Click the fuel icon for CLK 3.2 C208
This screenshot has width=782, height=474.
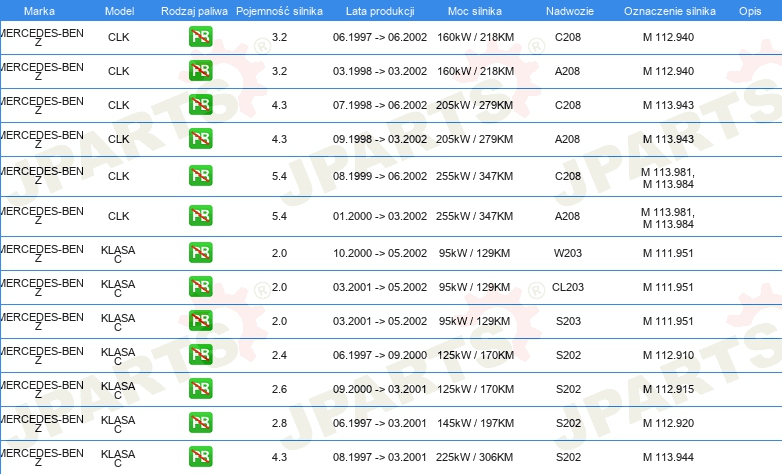click(200, 37)
